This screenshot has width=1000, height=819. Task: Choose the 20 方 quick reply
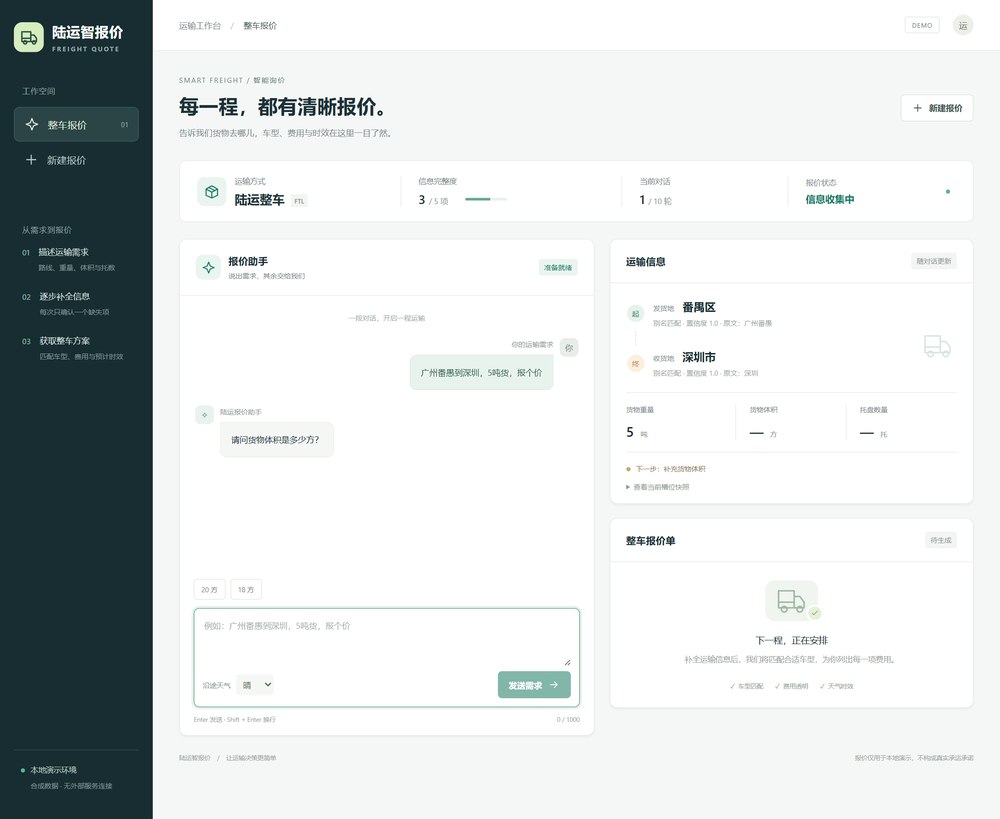[x=209, y=589]
